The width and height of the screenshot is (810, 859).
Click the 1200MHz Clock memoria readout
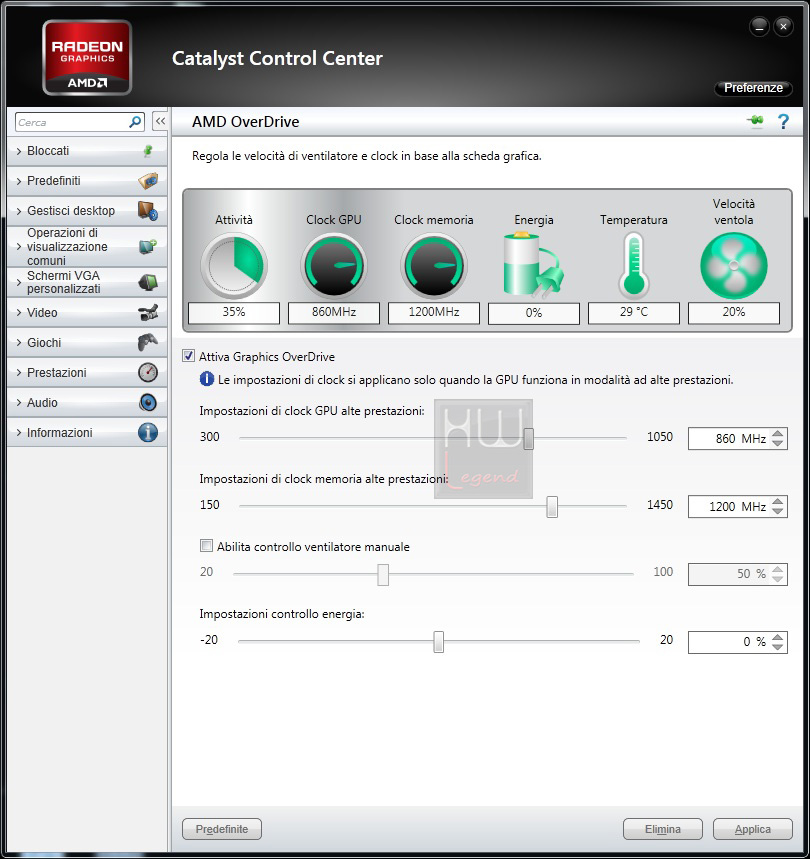point(434,312)
